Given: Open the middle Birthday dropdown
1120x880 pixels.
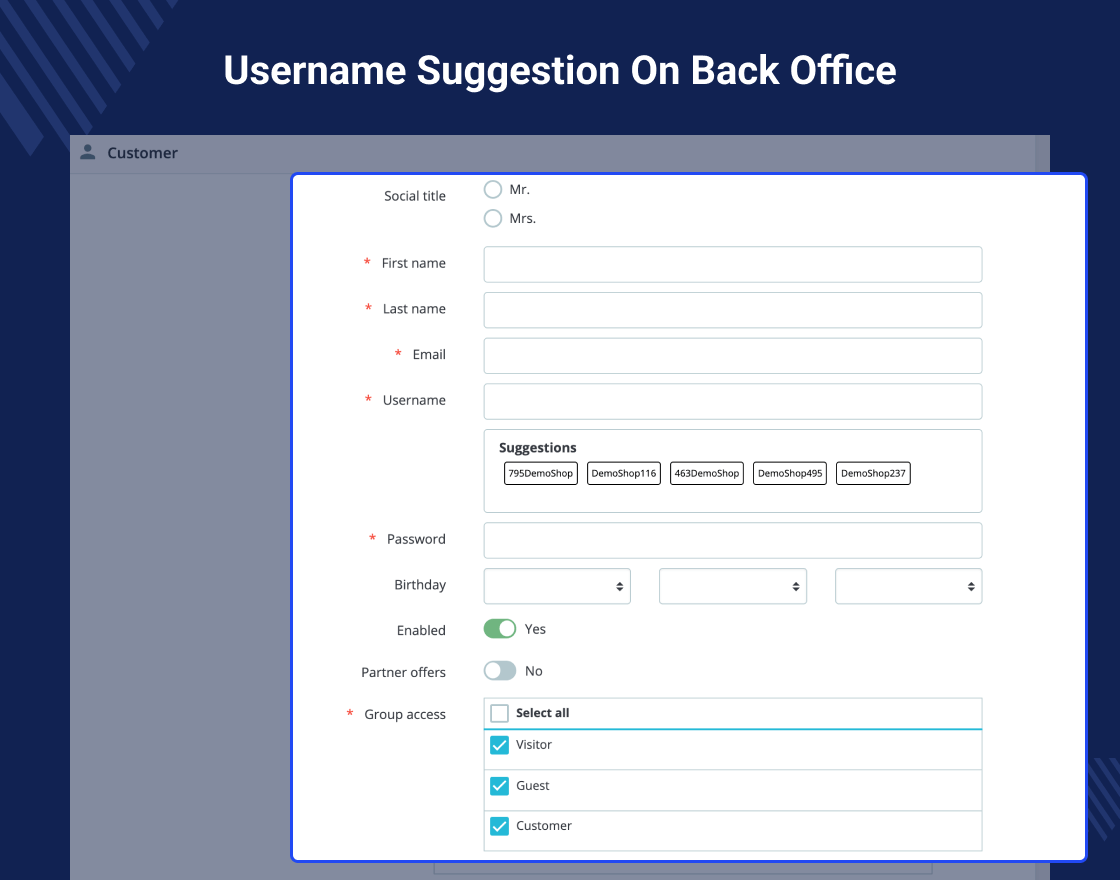Looking at the screenshot, I should pyautogui.click(x=733, y=586).
